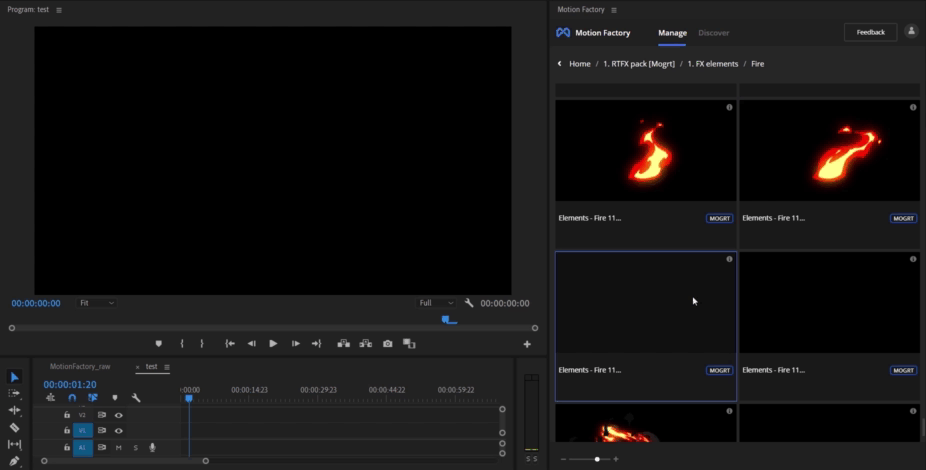
Task: Go to Home in the breadcrumb
Action: click(x=579, y=64)
